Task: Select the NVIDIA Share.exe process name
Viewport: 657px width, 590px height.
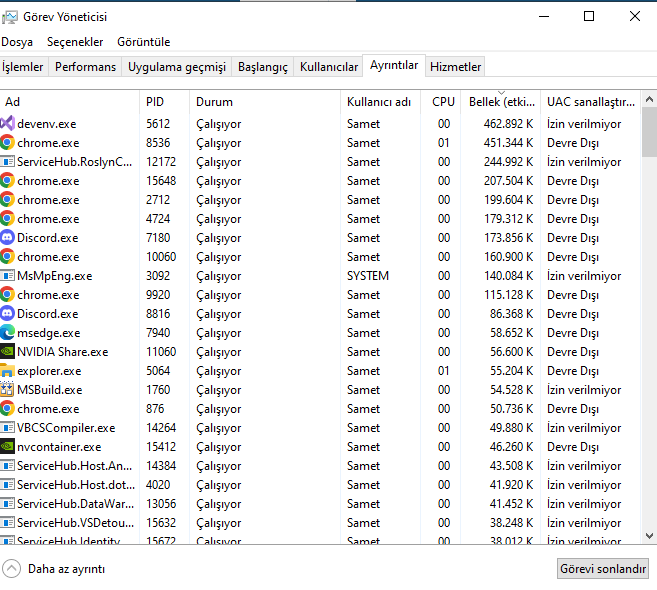Action: pos(62,352)
